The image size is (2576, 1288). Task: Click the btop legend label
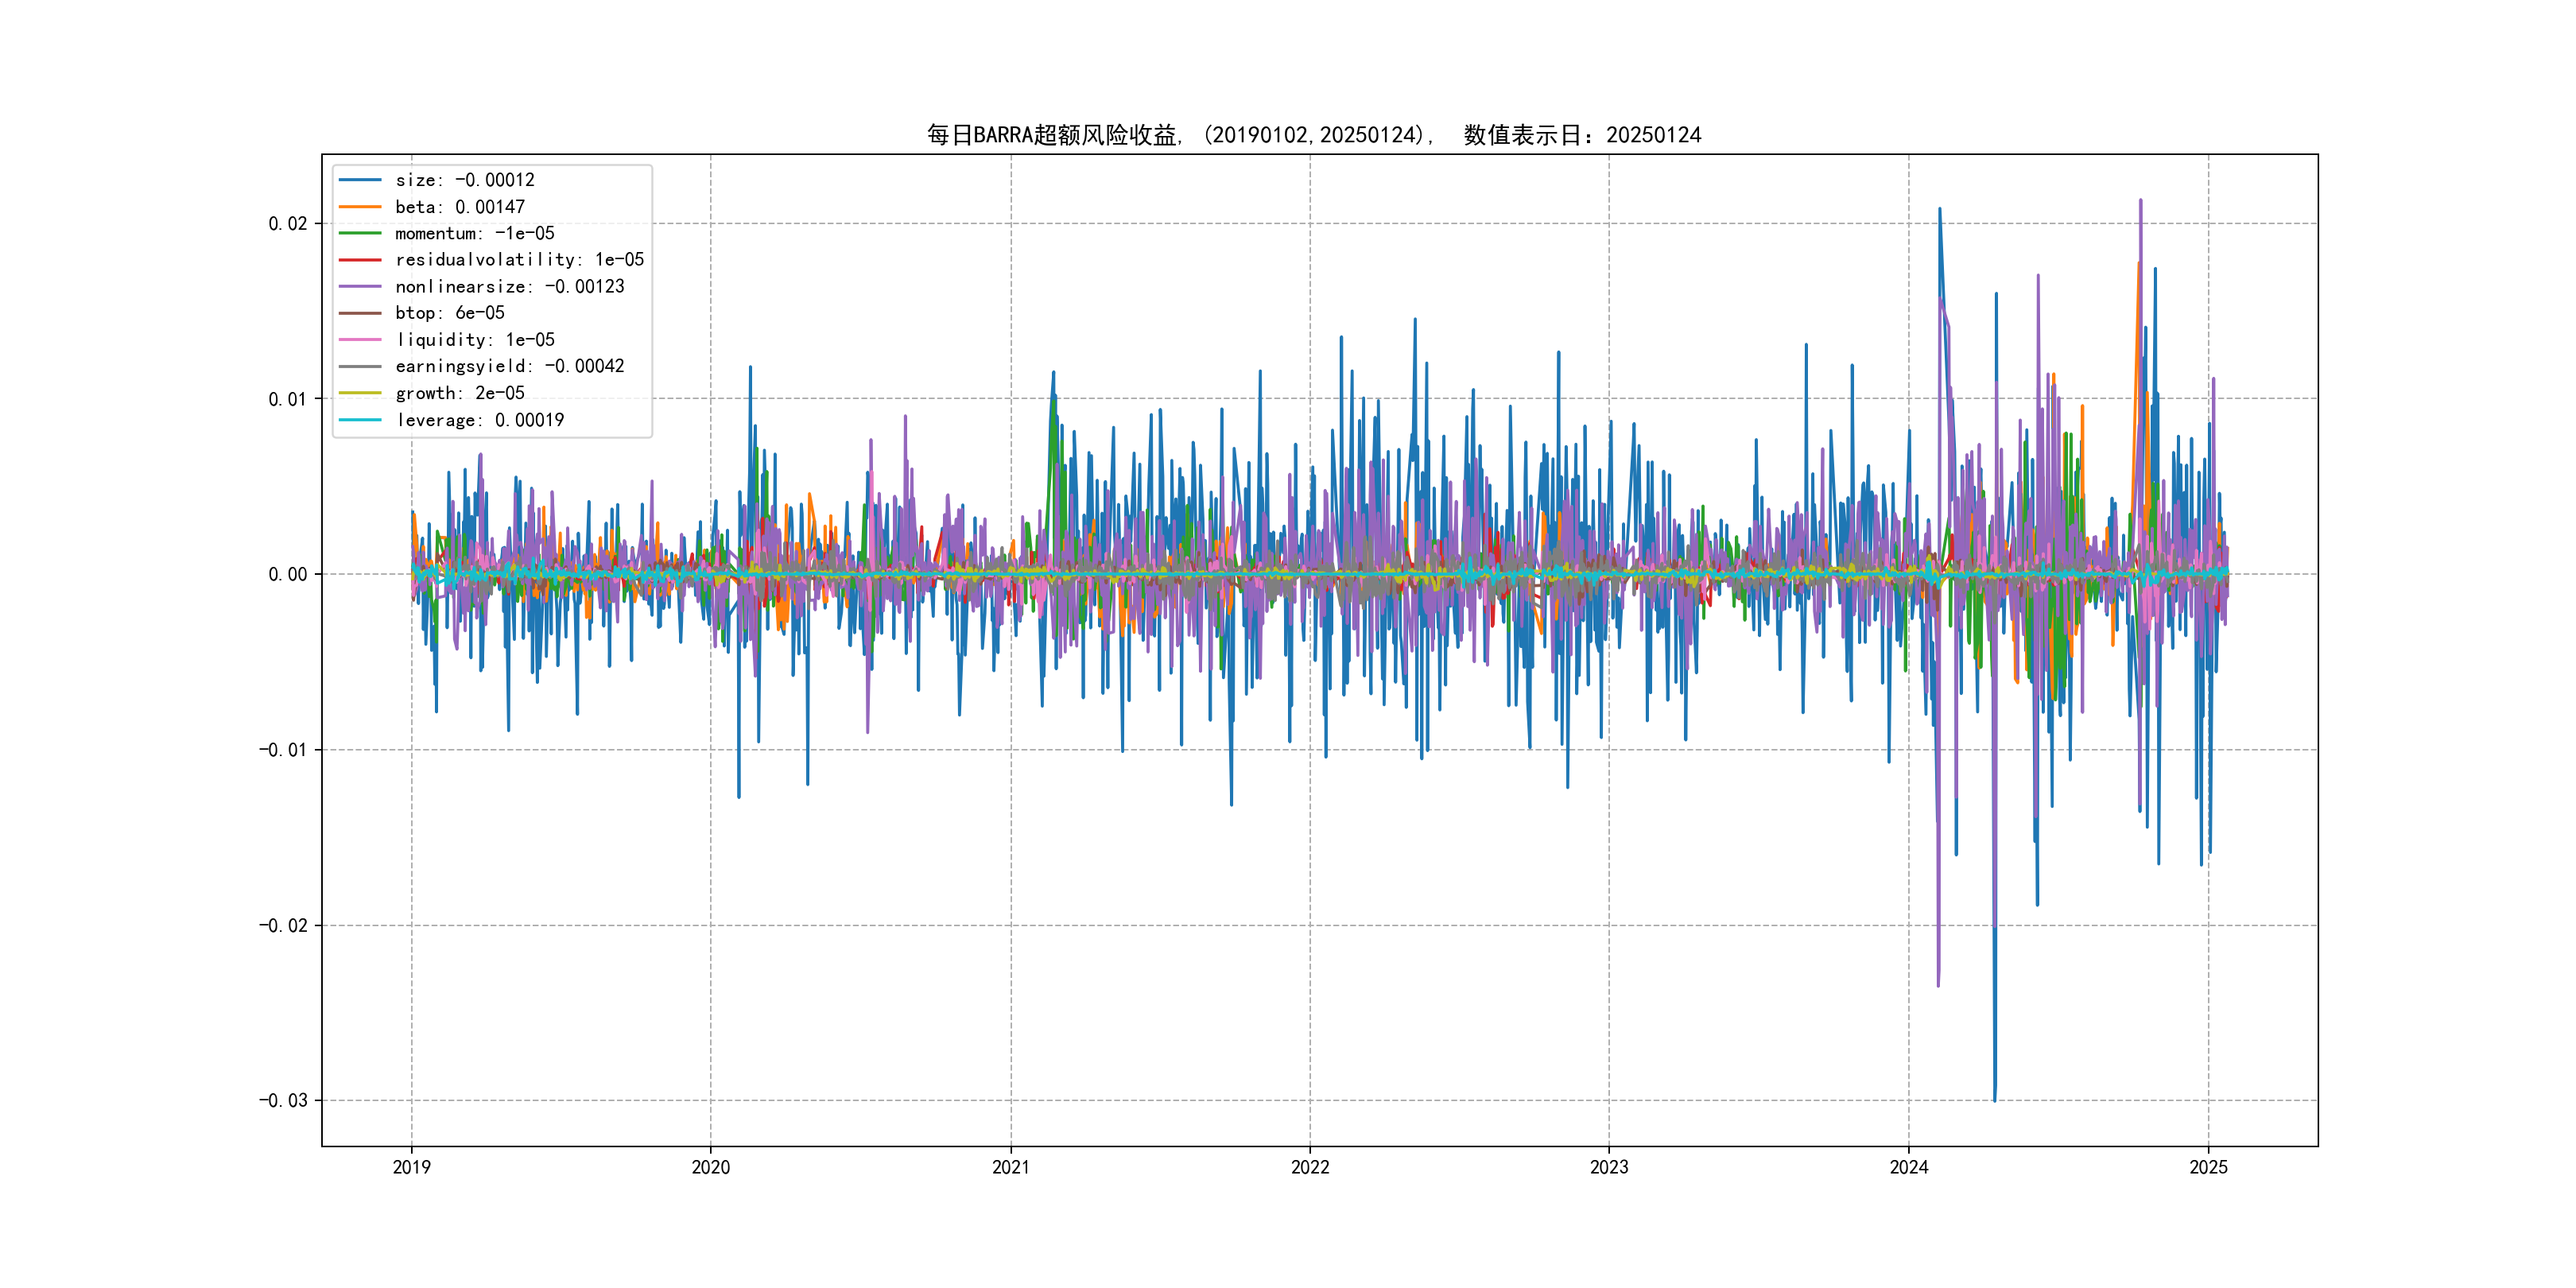[x=449, y=313]
